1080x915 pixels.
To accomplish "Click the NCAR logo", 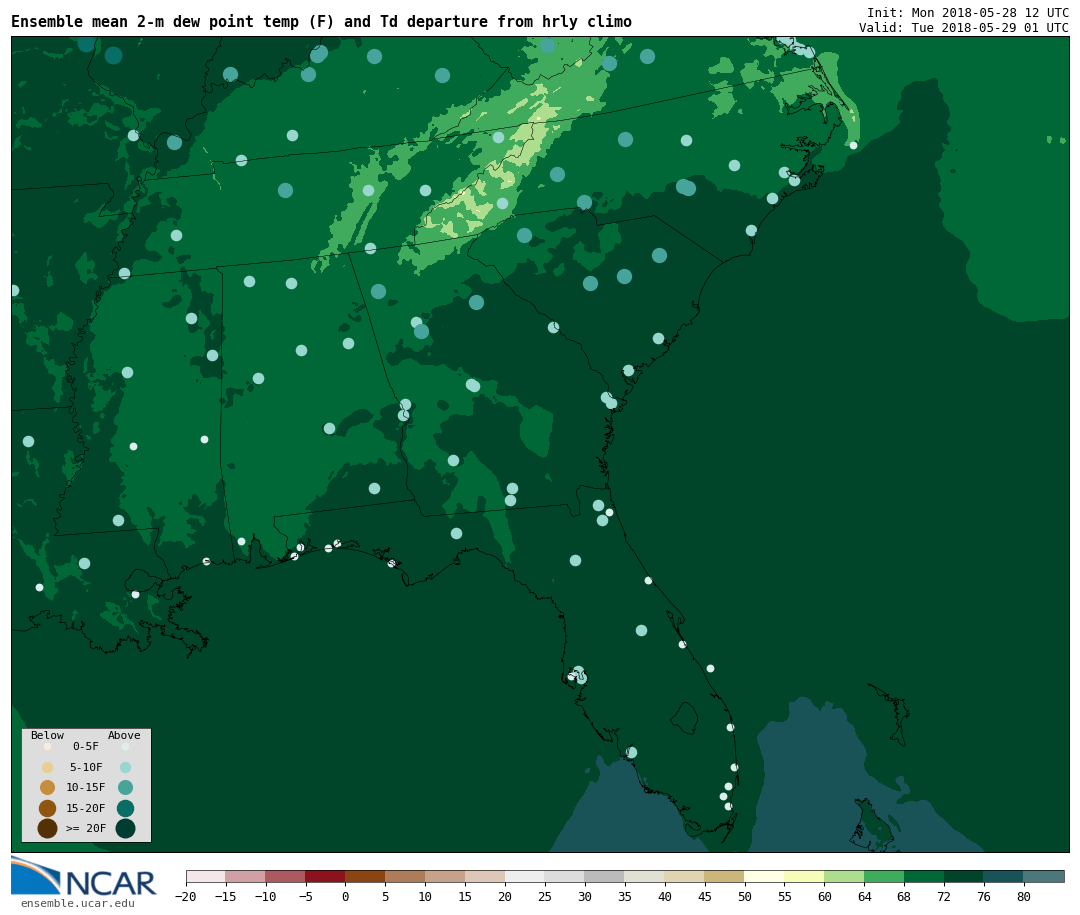I will (84, 876).
